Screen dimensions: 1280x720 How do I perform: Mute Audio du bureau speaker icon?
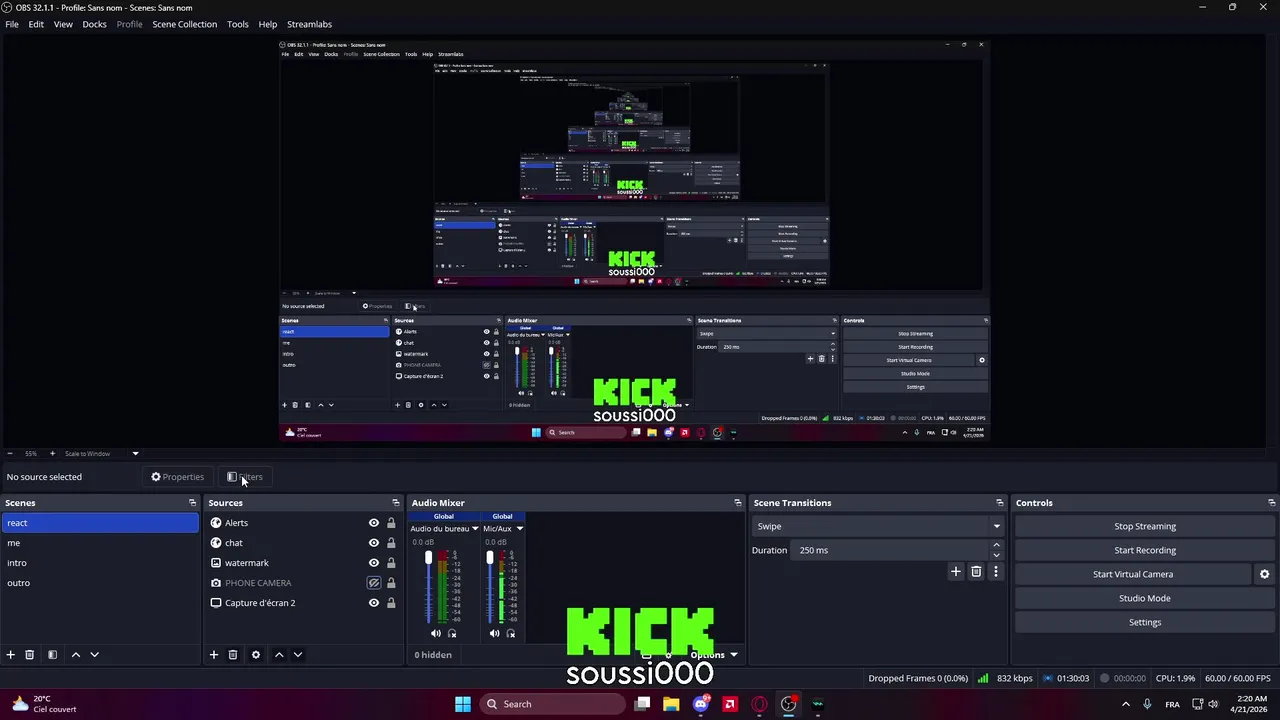(x=435, y=633)
